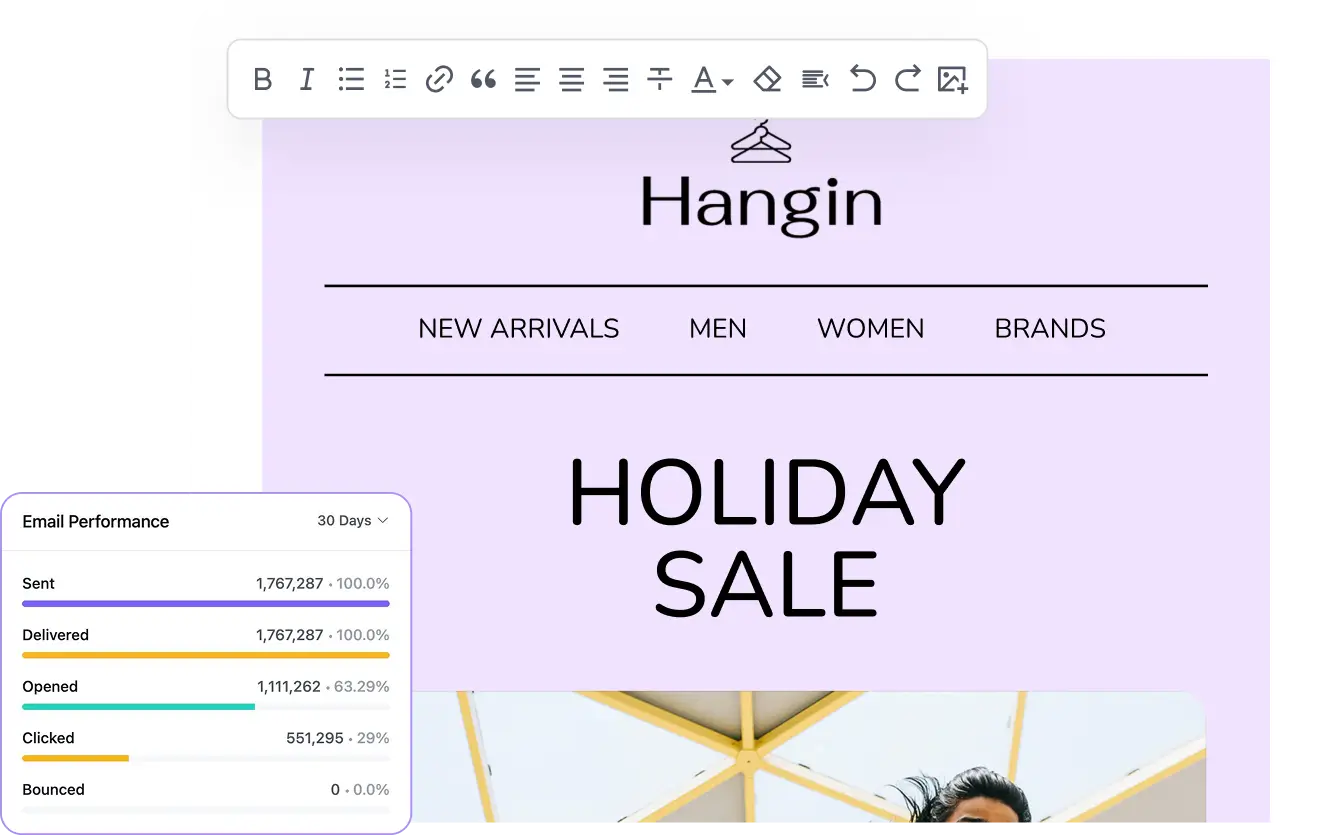Click the Email Performance title
Image resolution: width=1344 pixels, height=836 pixels.
point(96,521)
